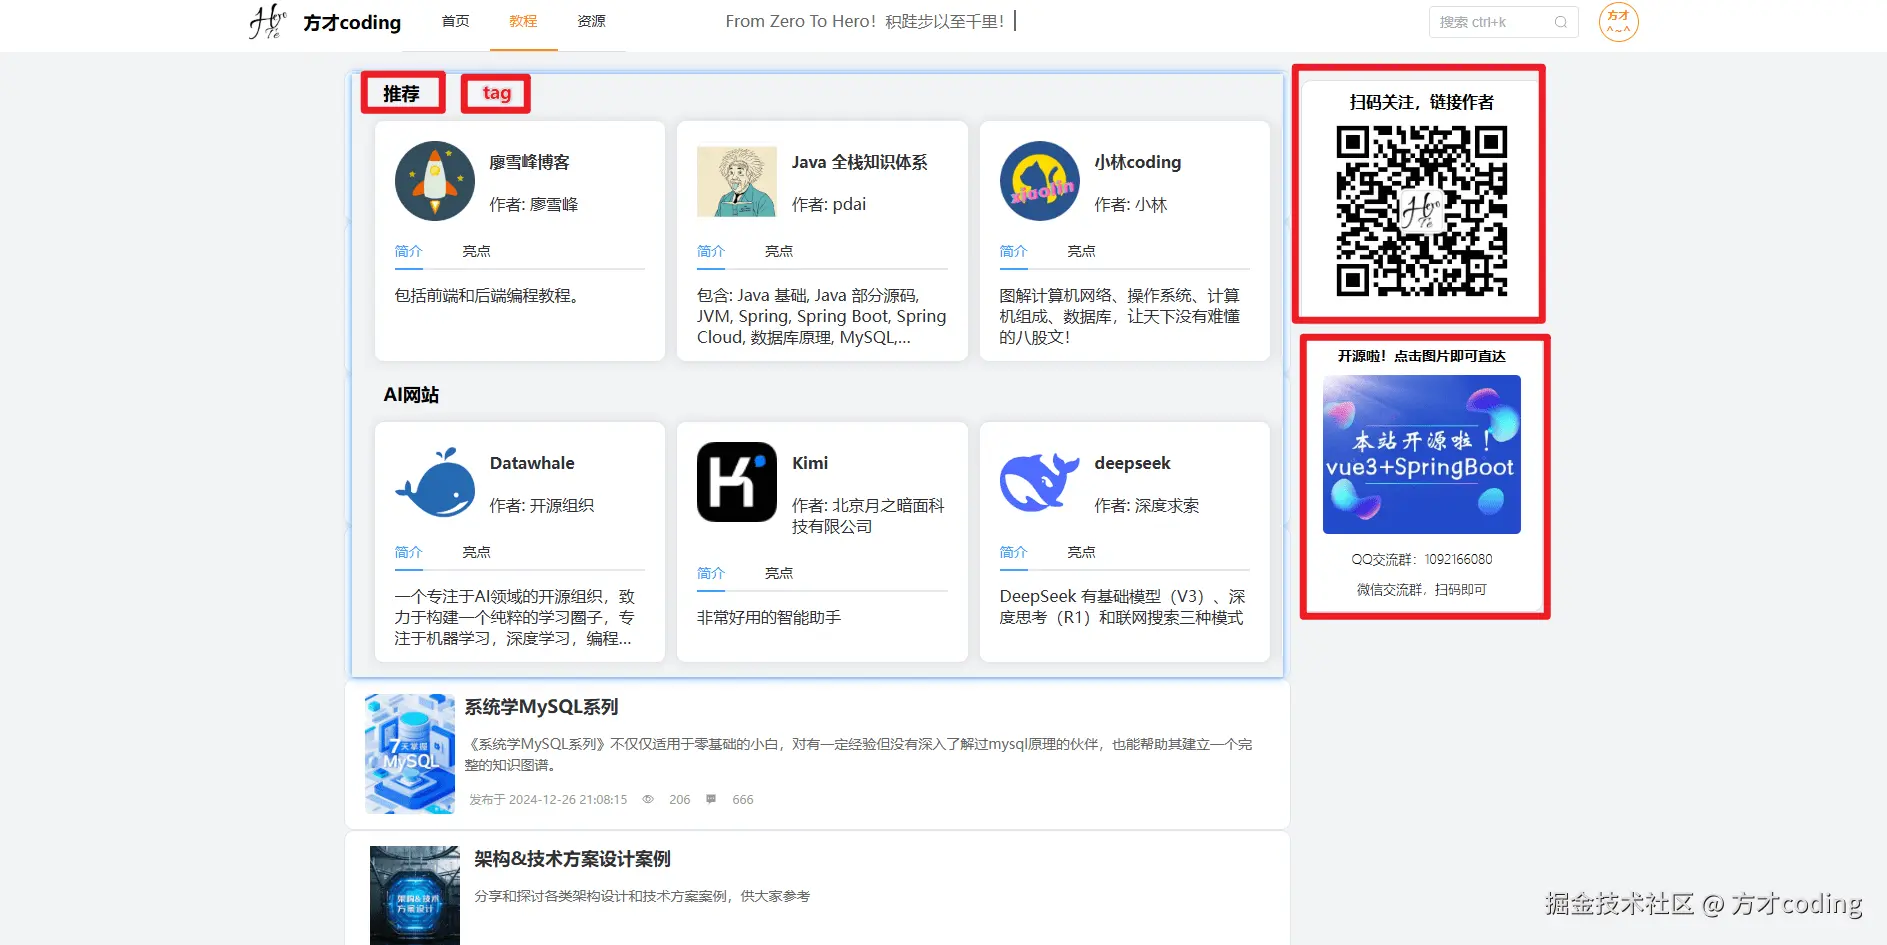Select 简介 tab on 廖雪峰博客 card

click(408, 251)
